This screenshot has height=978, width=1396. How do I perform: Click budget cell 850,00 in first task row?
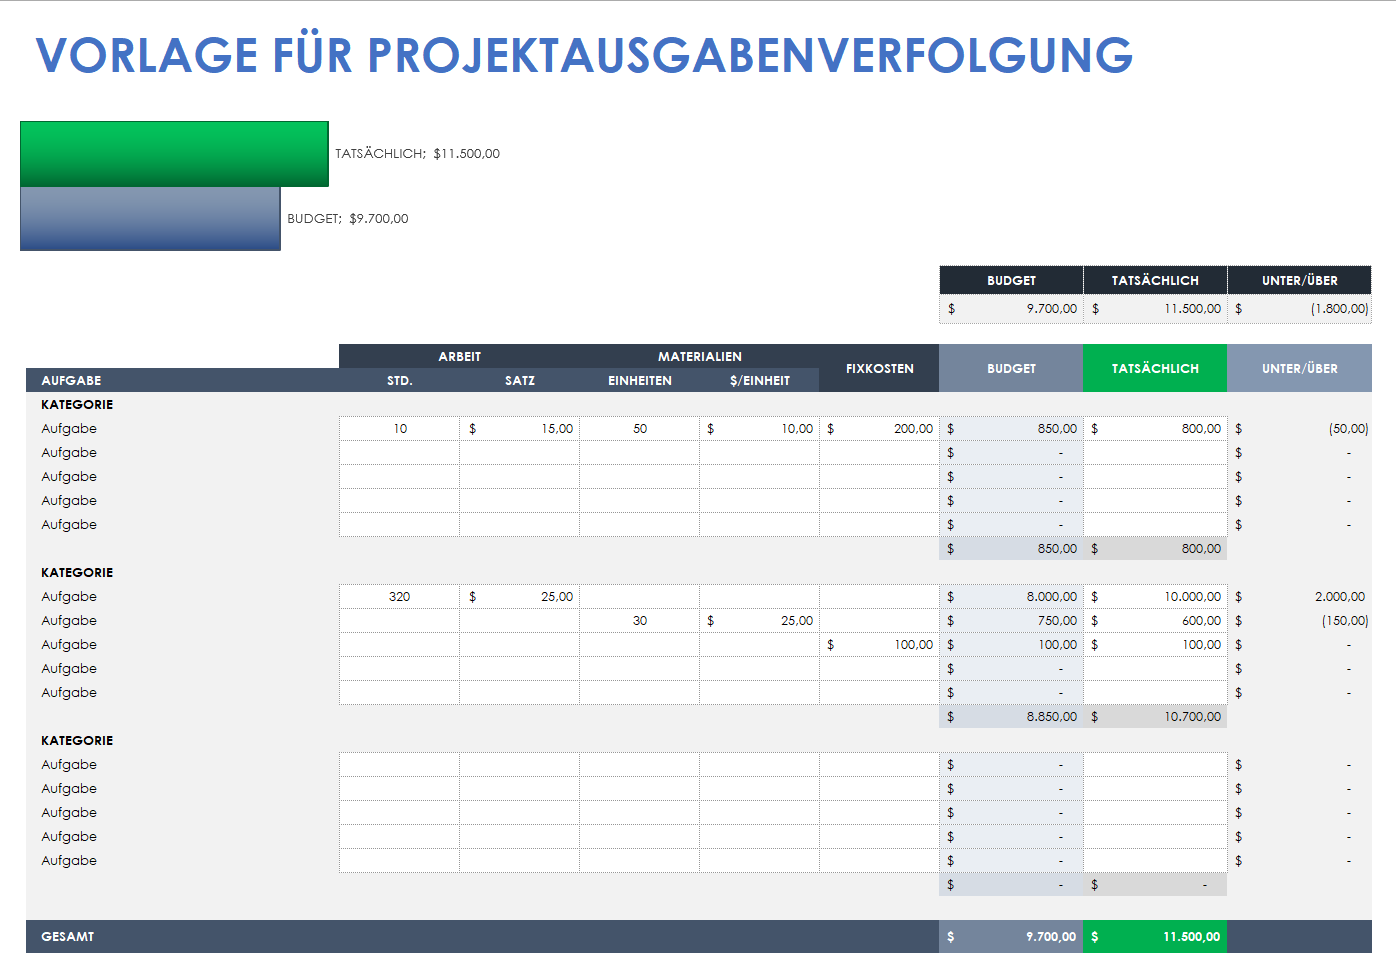(1011, 428)
